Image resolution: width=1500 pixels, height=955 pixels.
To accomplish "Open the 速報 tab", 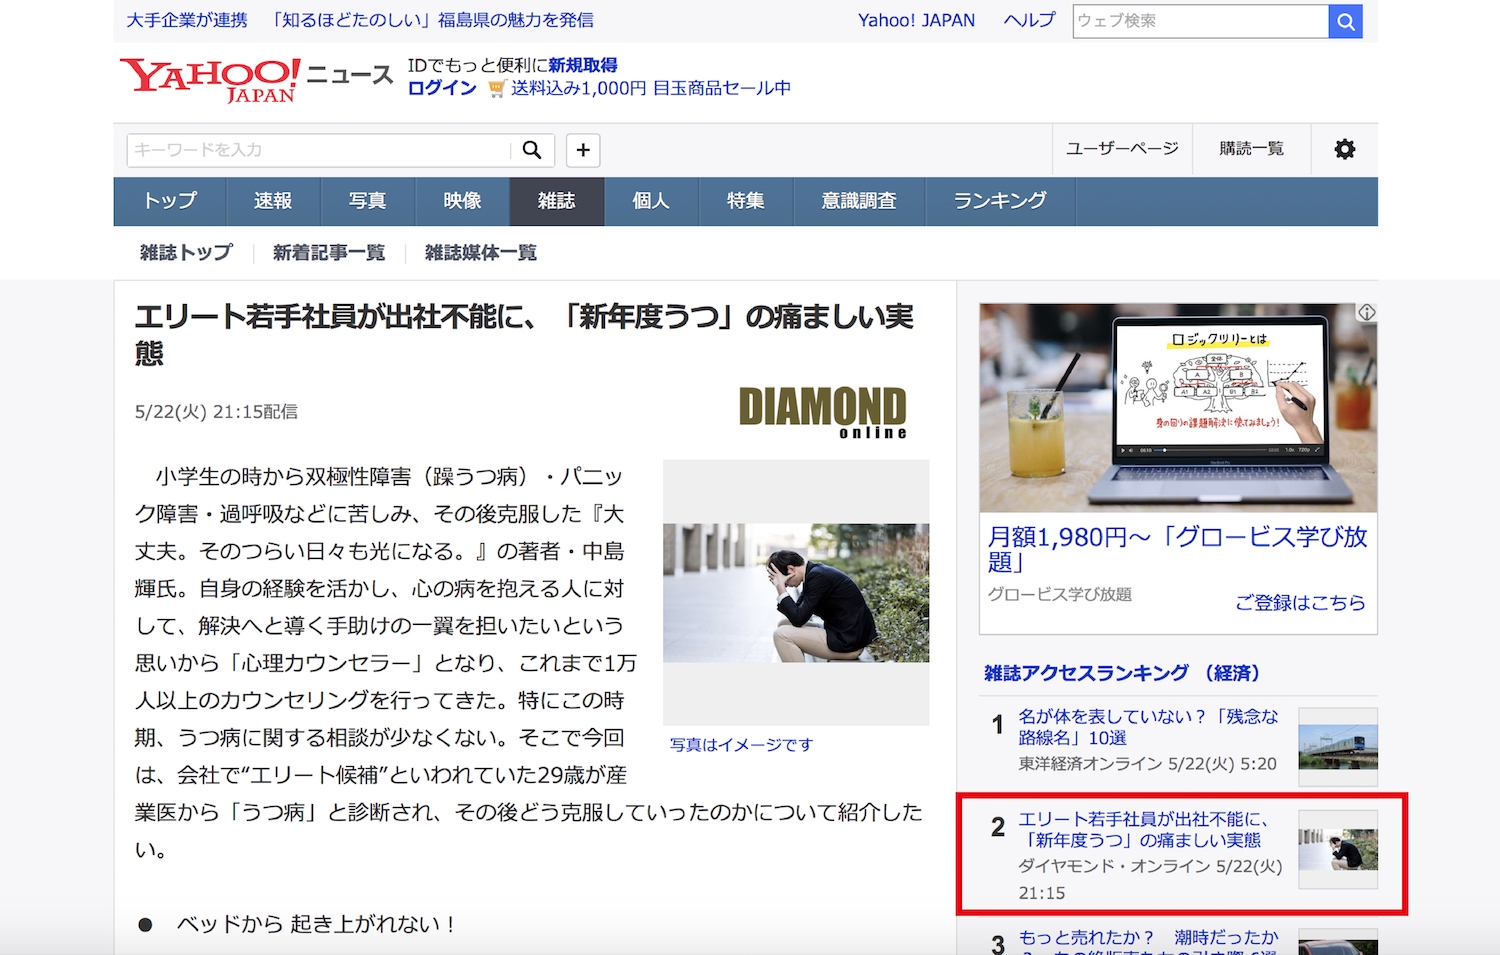I will pyautogui.click(x=273, y=201).
